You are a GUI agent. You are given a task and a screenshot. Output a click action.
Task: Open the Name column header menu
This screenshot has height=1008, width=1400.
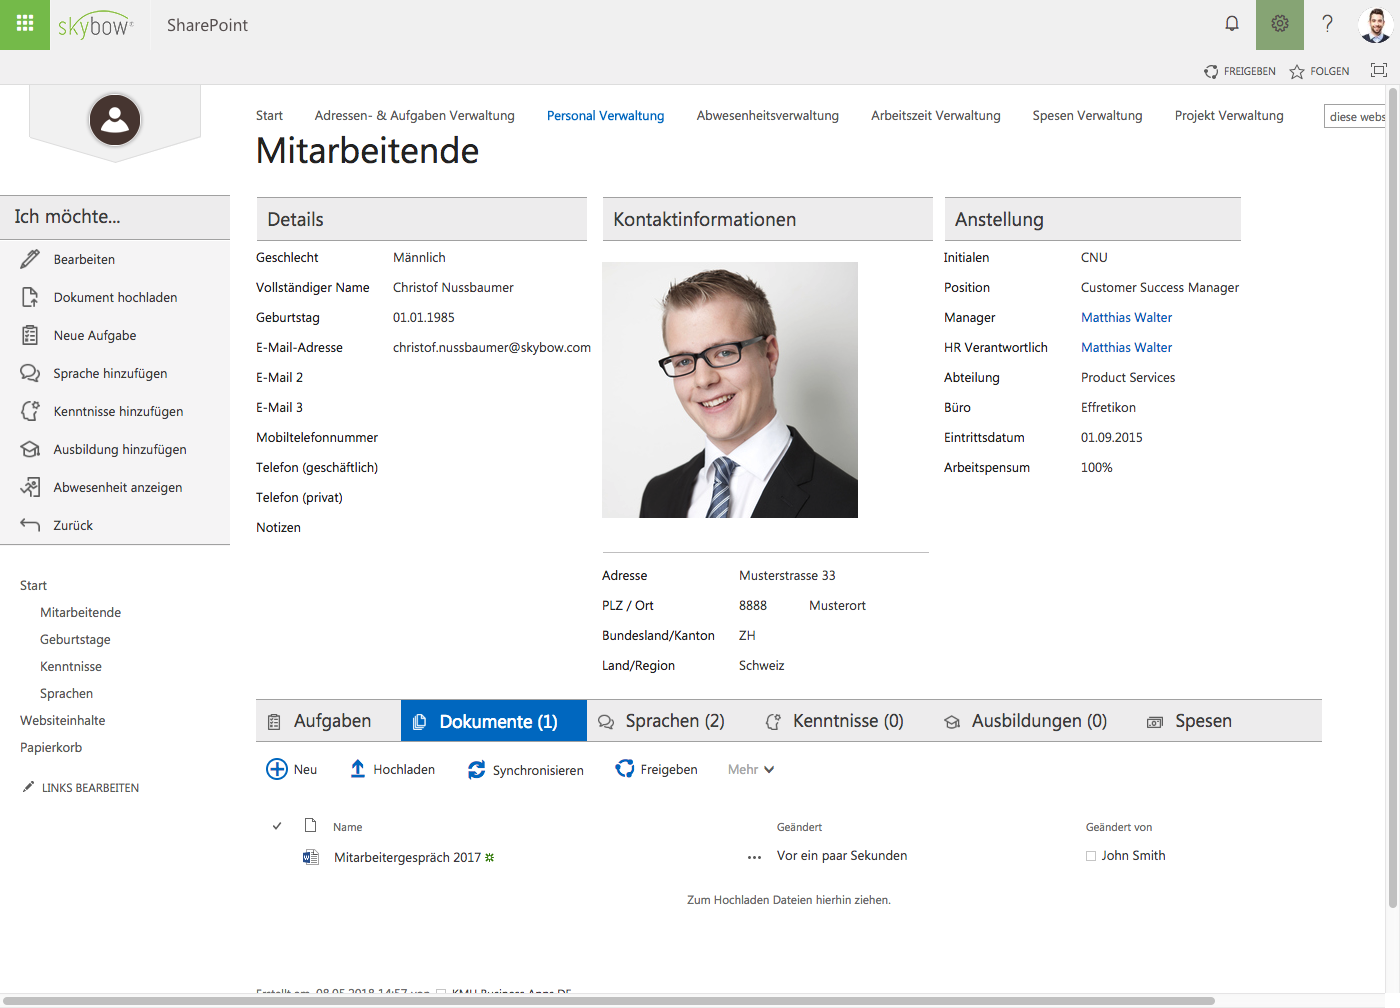348,827
